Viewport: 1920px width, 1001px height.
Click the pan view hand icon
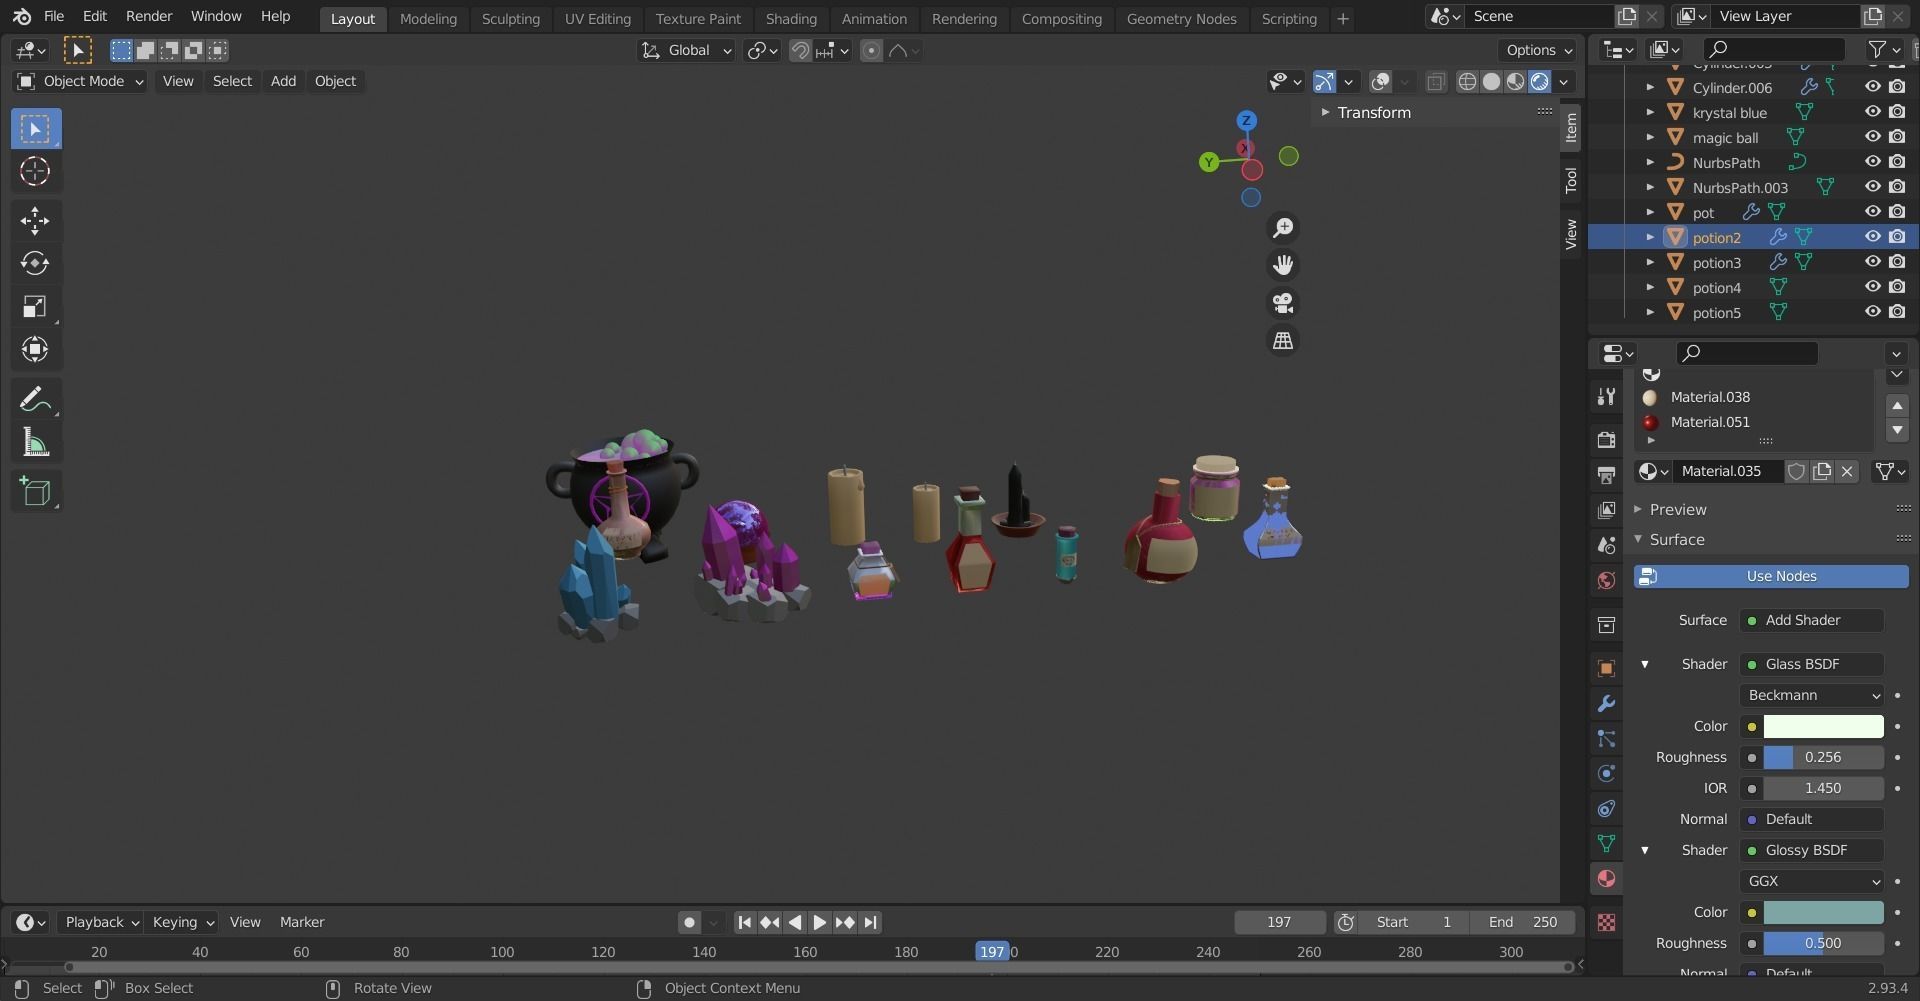coord(1283,265)
